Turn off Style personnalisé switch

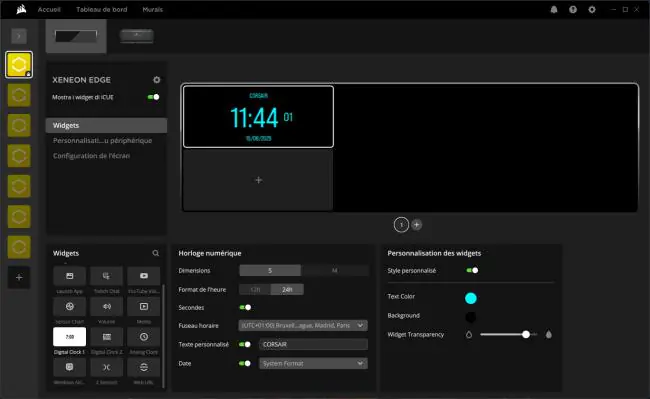pyautogui.click(x=472, y=271)
